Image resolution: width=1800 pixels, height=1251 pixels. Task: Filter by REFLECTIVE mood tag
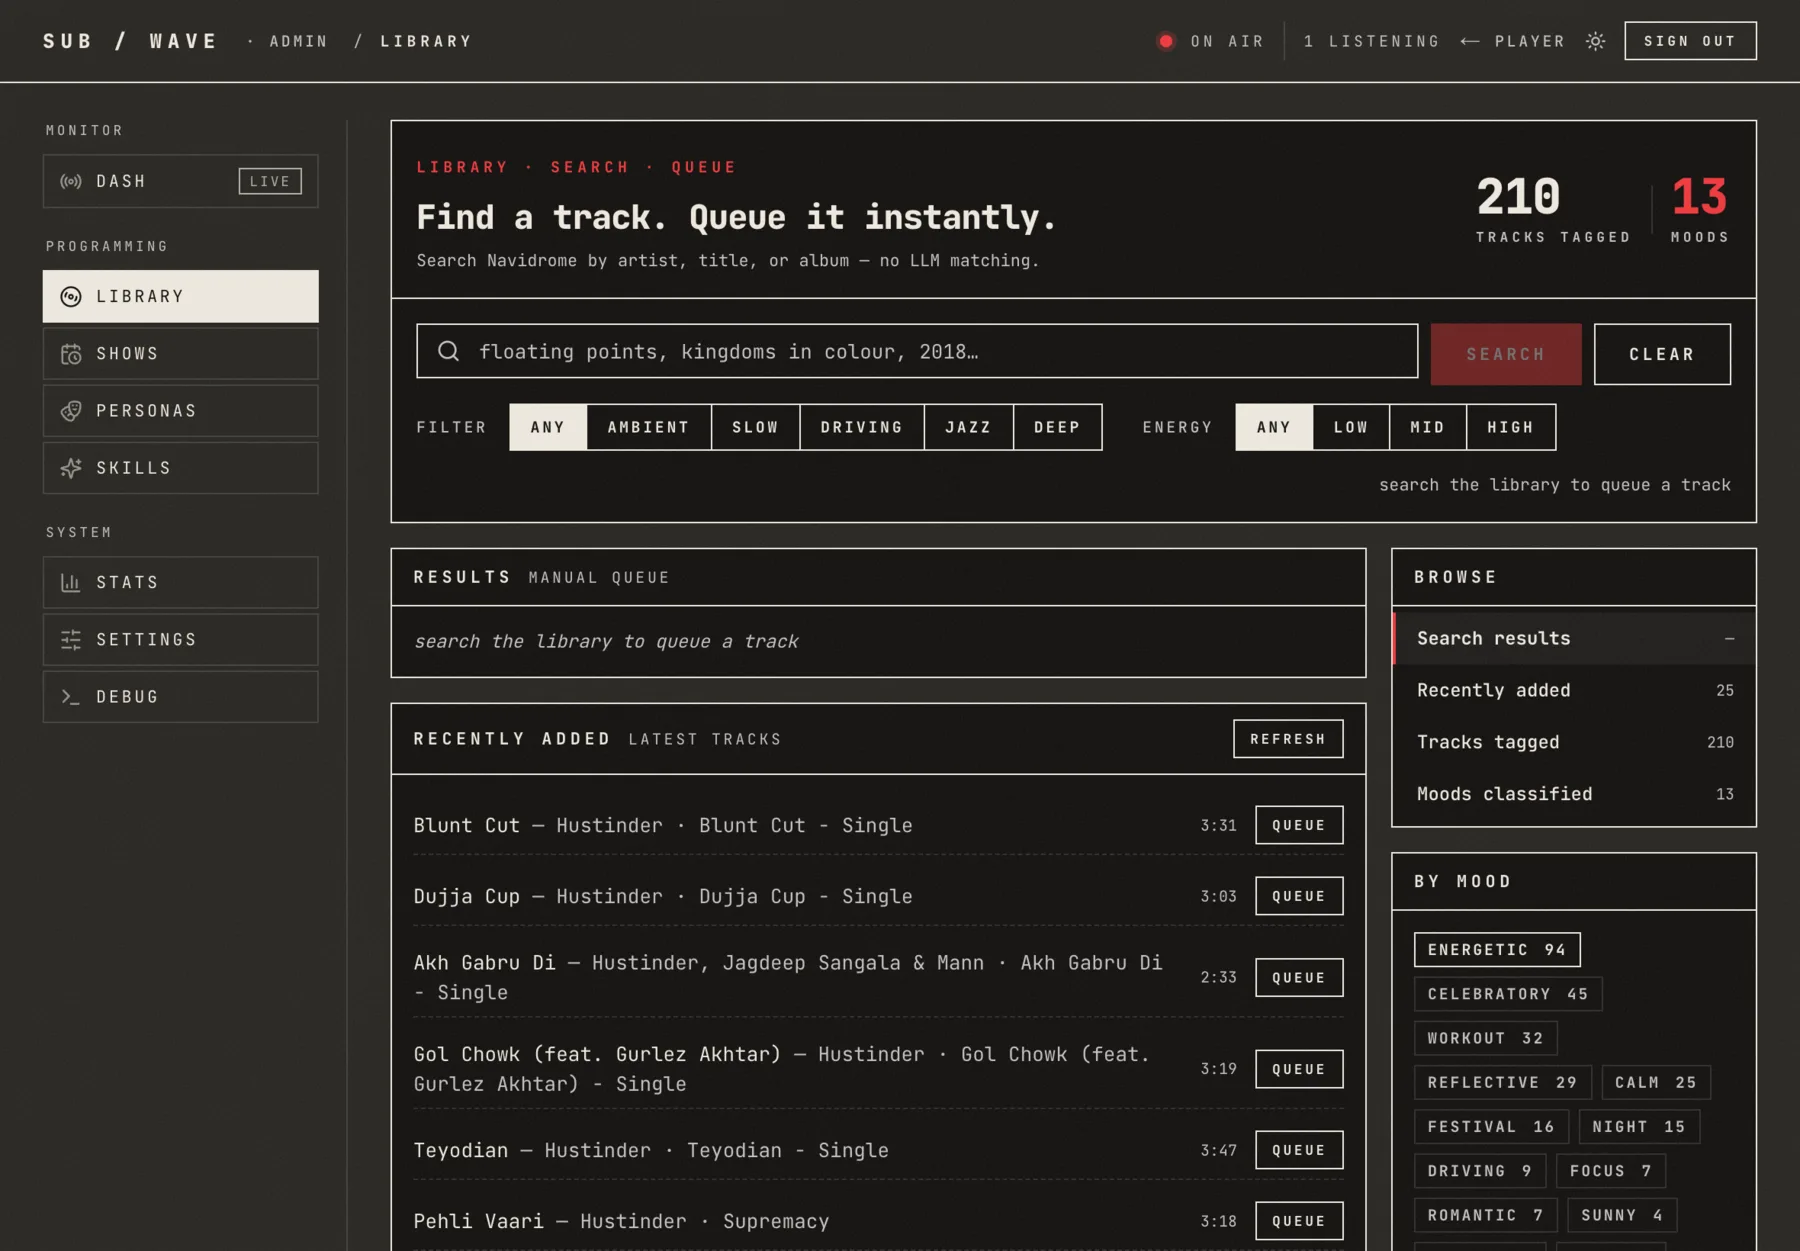click(x=1502, y=1082)
